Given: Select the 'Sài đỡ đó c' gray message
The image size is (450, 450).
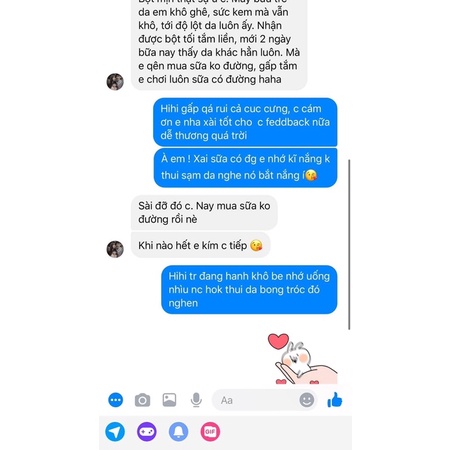Looking at the screenshot, I should point(204,213).
